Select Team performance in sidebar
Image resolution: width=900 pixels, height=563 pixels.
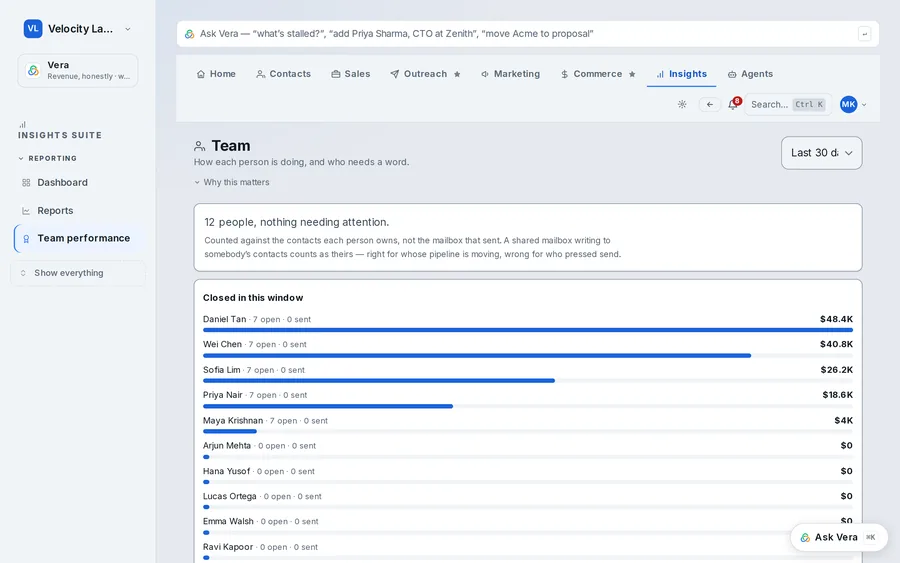click(79, 238)
